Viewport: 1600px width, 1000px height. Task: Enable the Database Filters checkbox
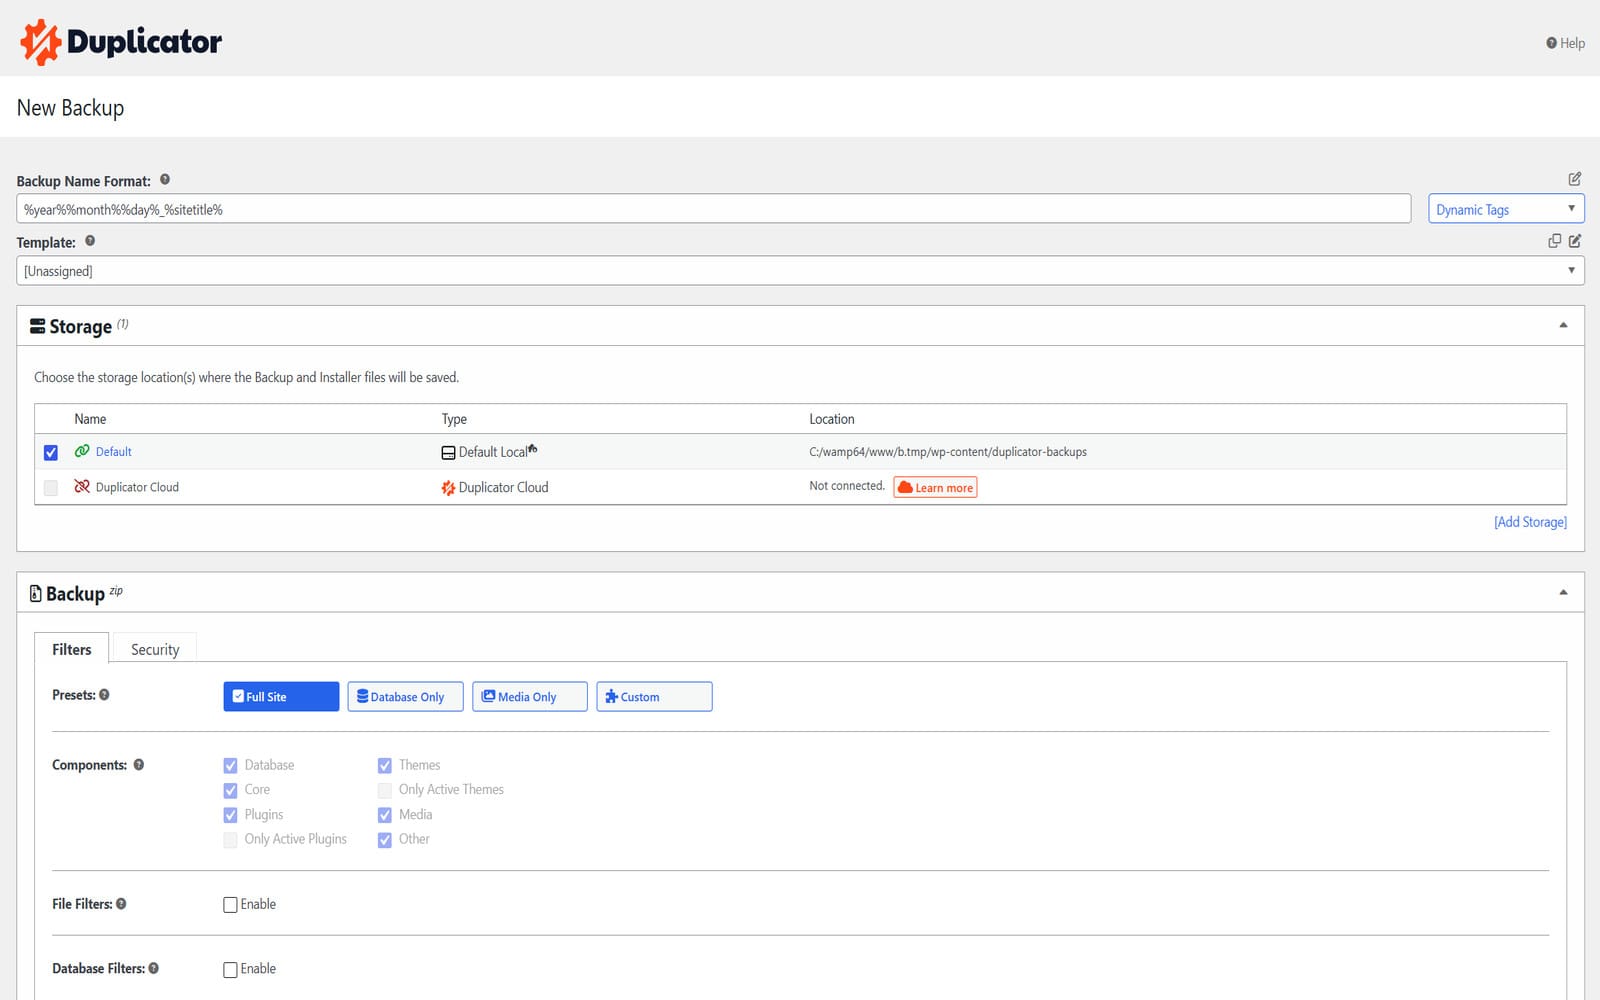click(x=230, y=970)
